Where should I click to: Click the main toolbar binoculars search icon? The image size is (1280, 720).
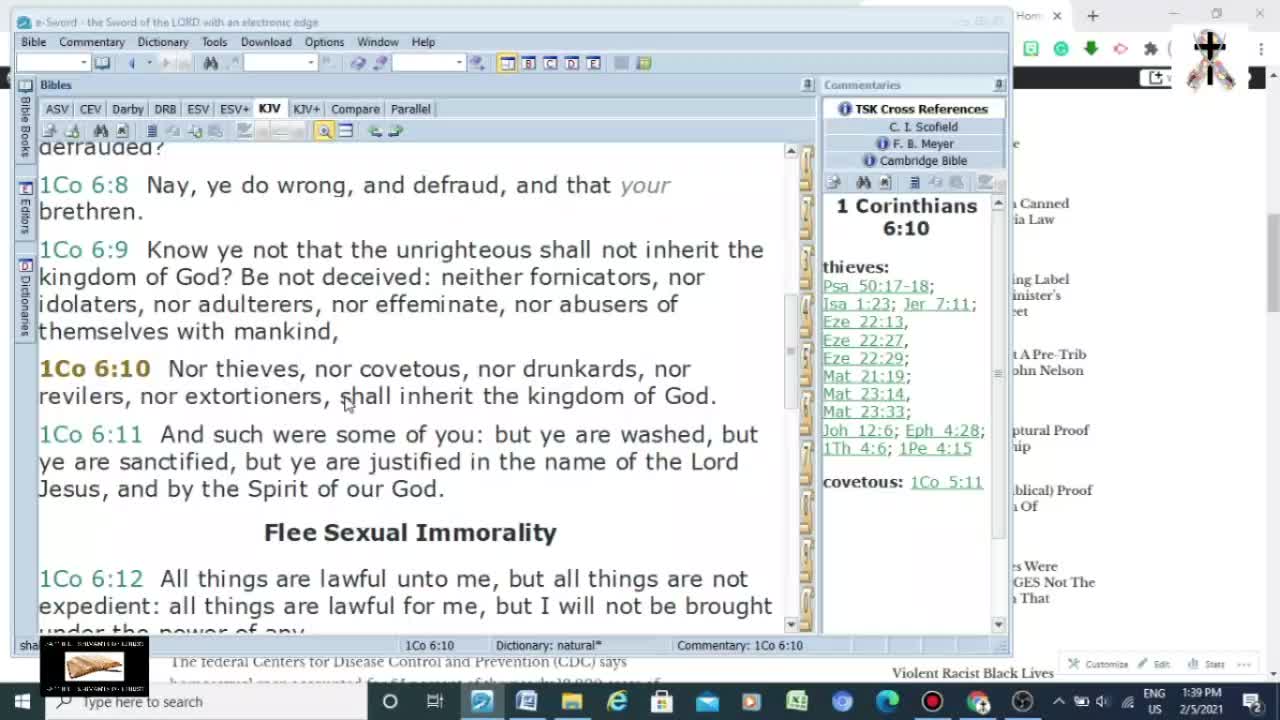point(211,63)
